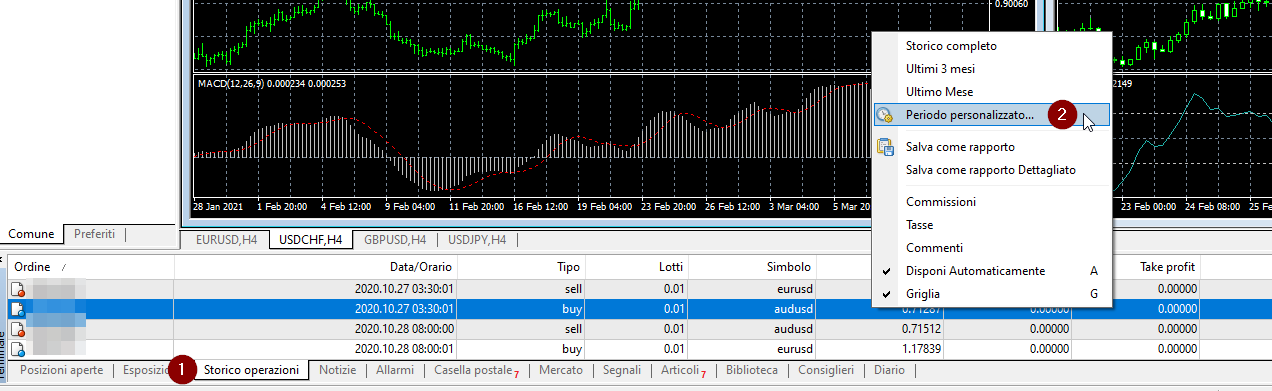
Task: Open the Articoli tab
Action: pyautogui.click(x=682, y=370)
